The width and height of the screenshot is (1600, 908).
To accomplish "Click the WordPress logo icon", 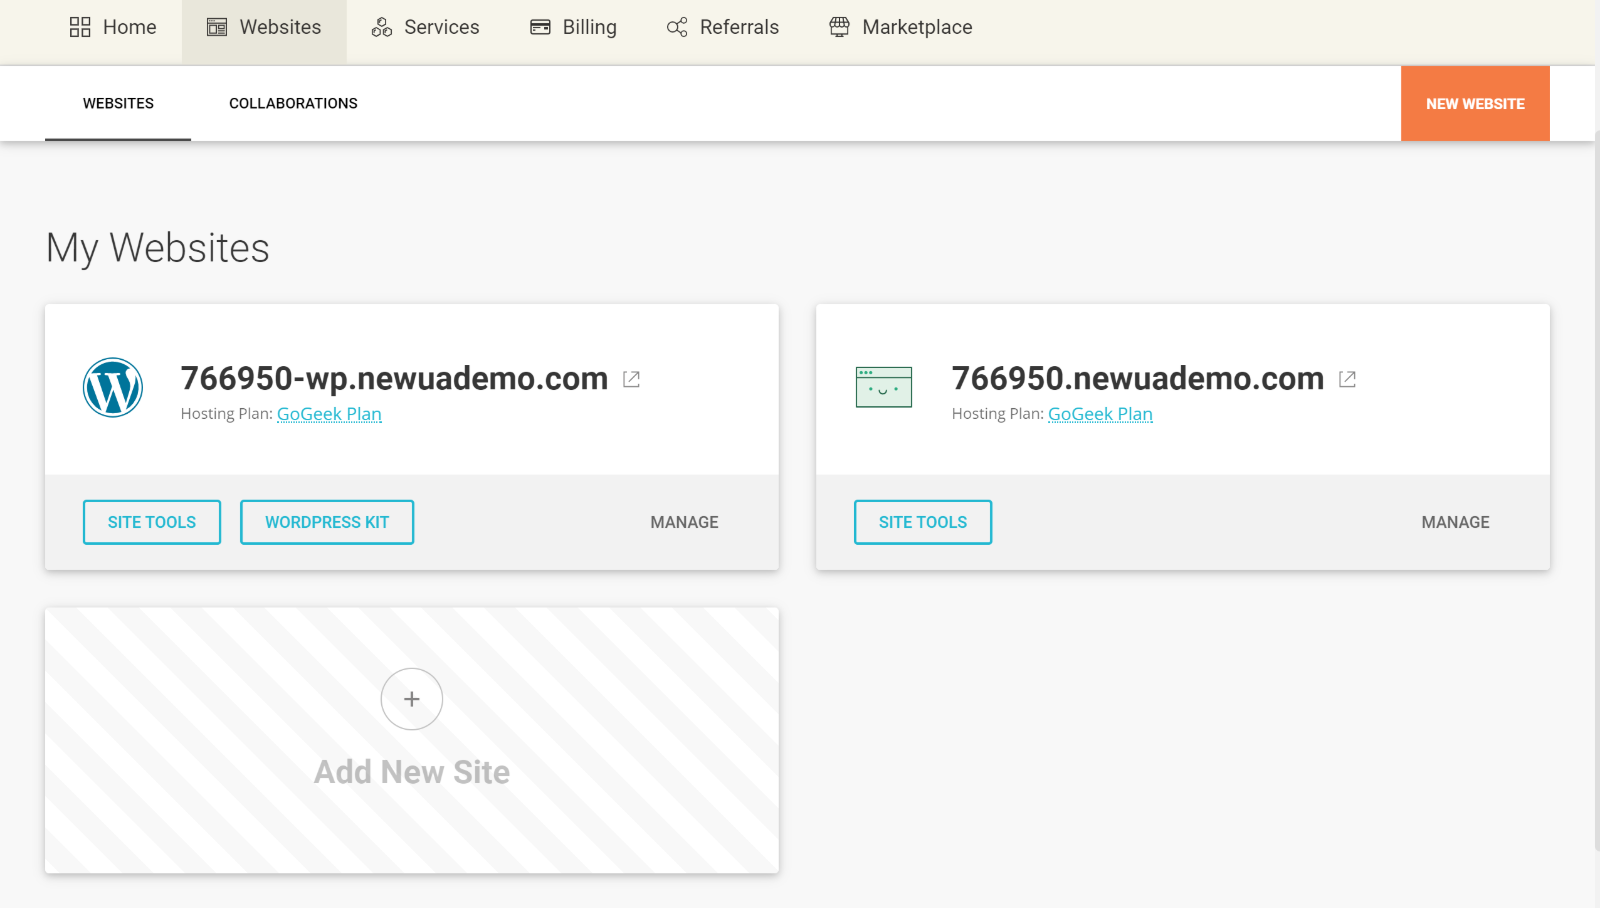I will pos(113,387).
